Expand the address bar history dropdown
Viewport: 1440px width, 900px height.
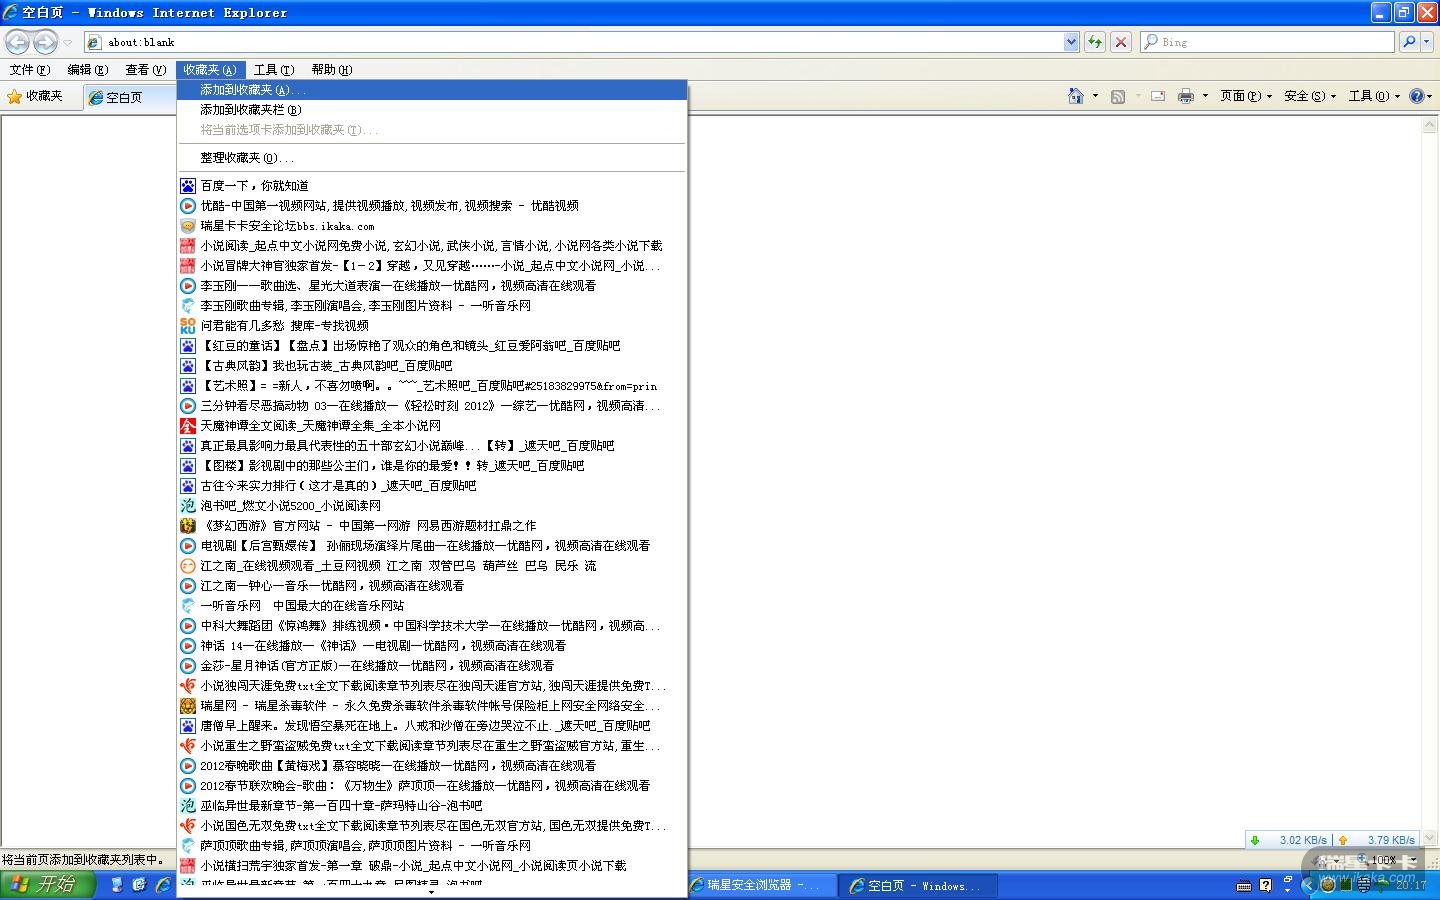1071,42
